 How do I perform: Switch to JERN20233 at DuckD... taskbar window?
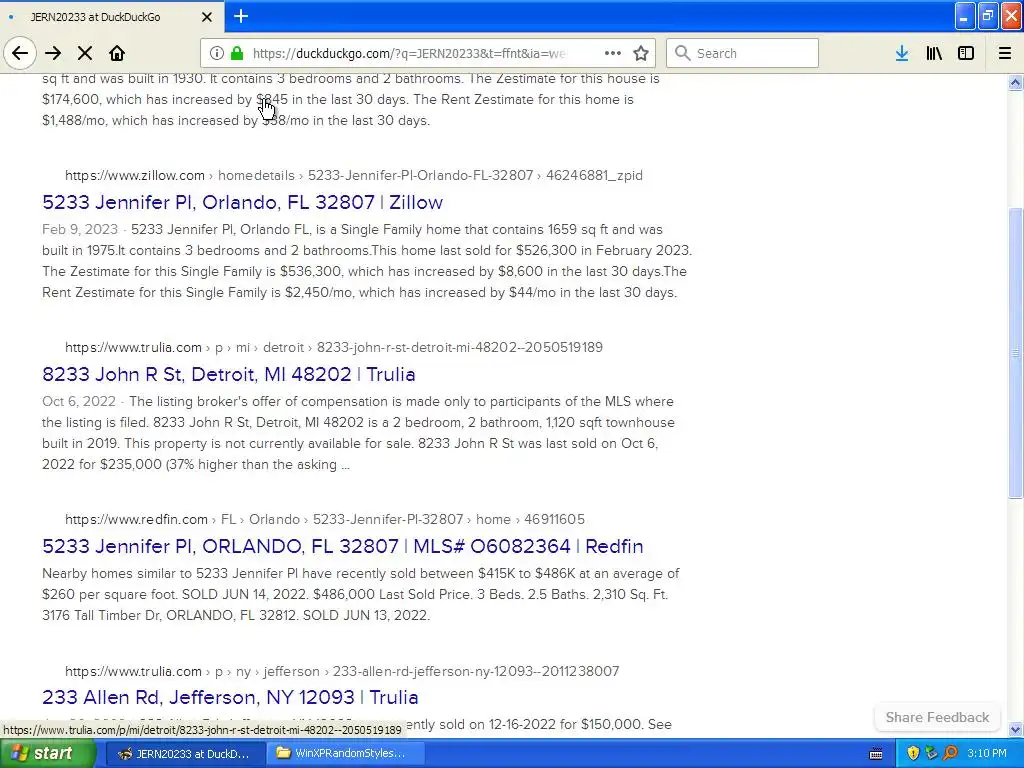coord(184,754)
